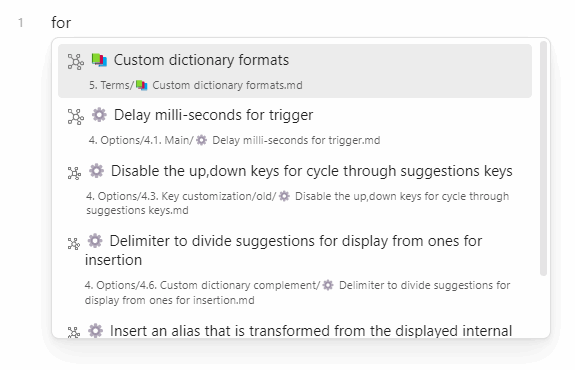Click the path 4. Options/4.1. Main/Delay milli-seconds
Viewport: 575px width, 370px height.
pos(234,140)
